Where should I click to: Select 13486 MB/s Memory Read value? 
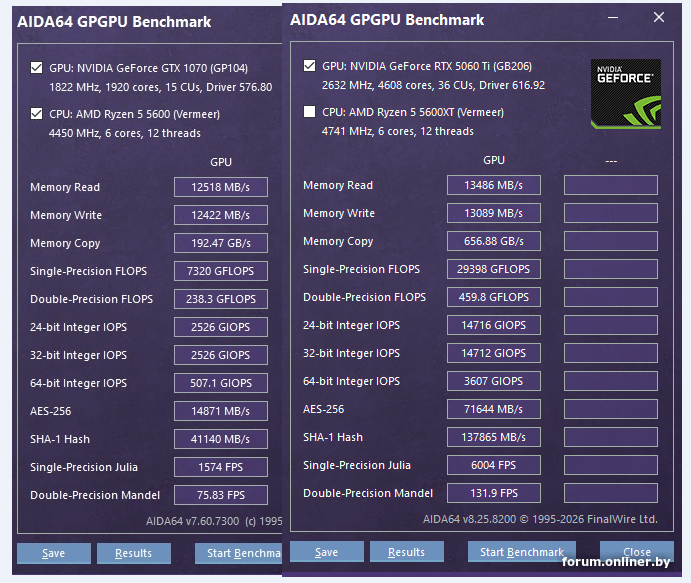494,185
